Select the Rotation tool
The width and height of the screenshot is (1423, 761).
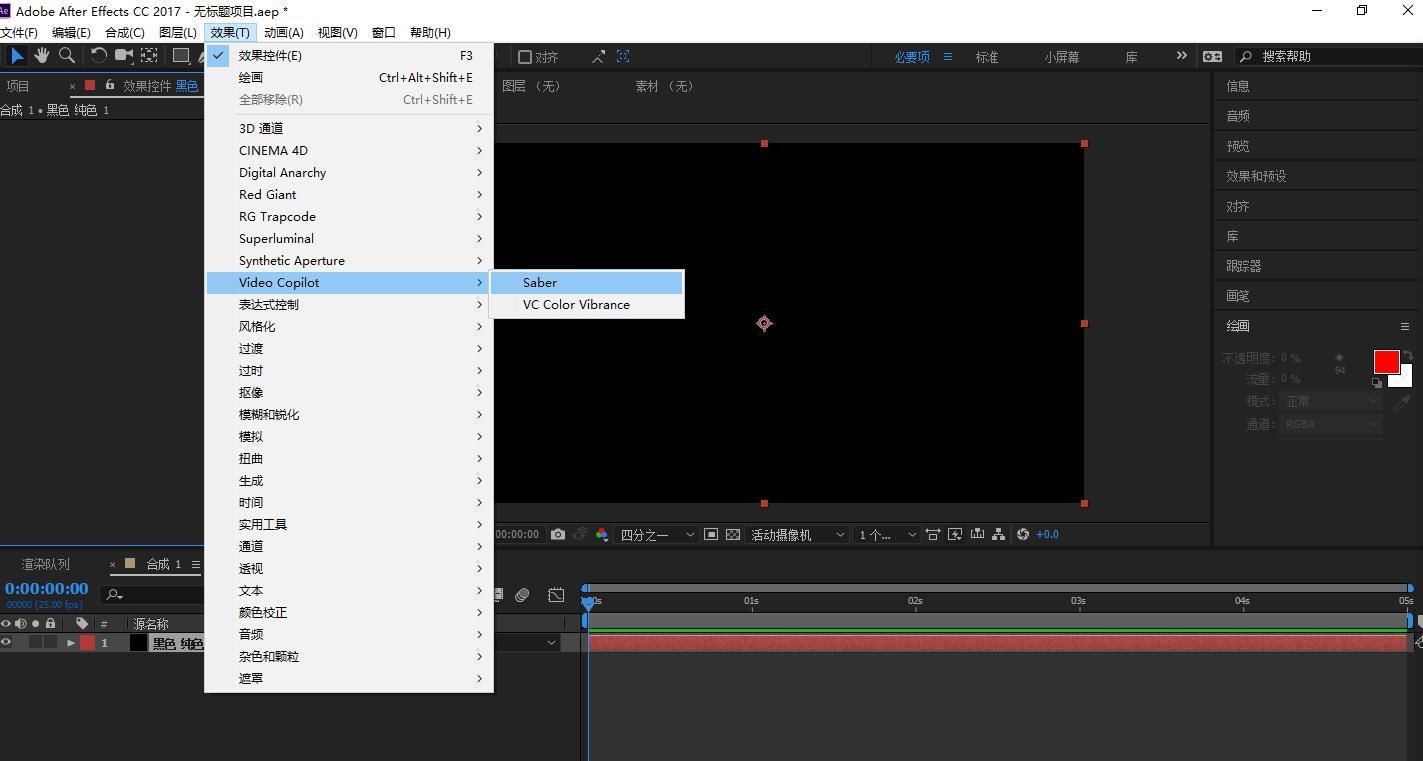tap(98, 56)
